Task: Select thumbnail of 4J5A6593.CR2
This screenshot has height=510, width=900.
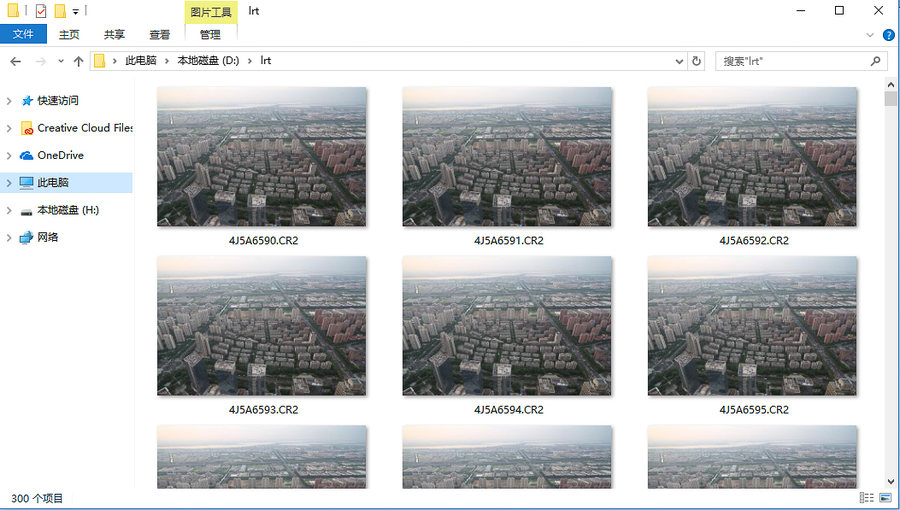Action: coord(262,325)
